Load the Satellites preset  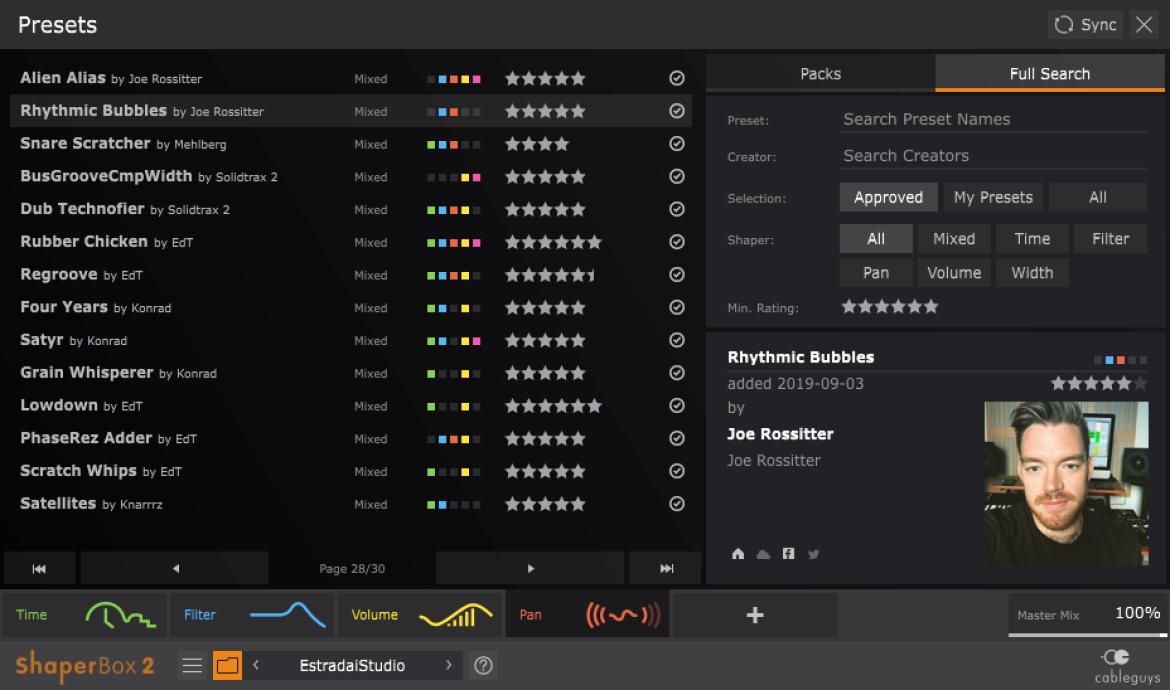coord(351,504)
